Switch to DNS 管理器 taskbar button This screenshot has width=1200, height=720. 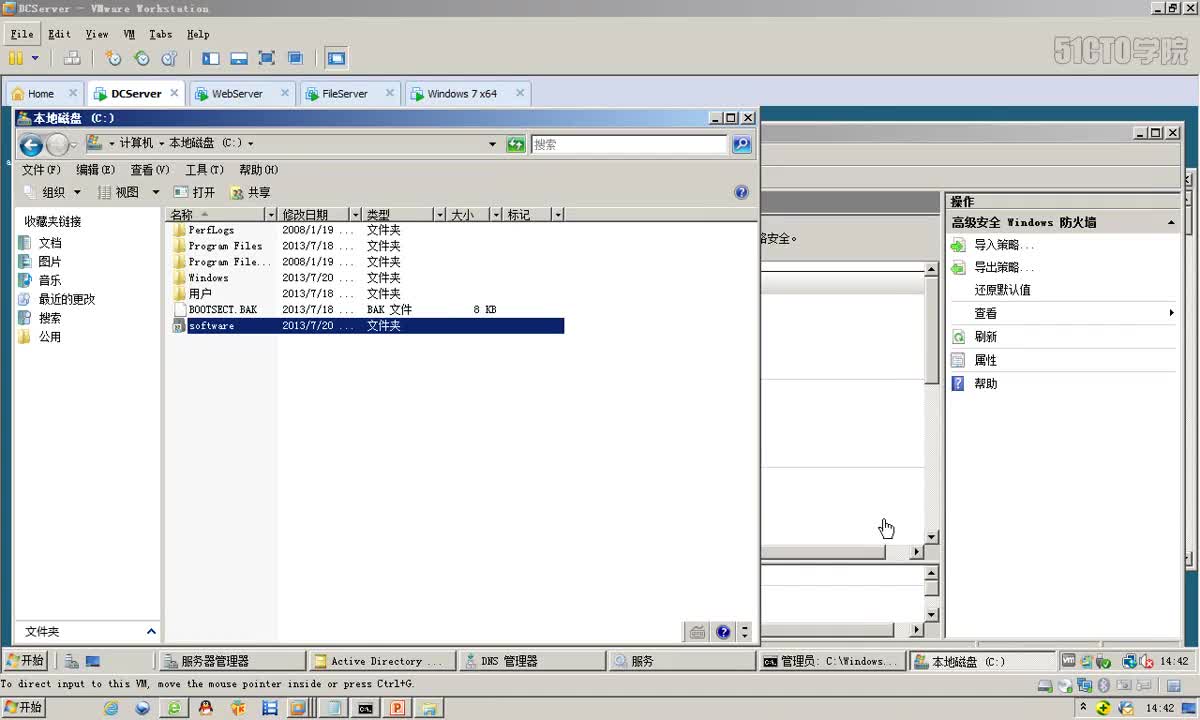click(x=531, y=661)
